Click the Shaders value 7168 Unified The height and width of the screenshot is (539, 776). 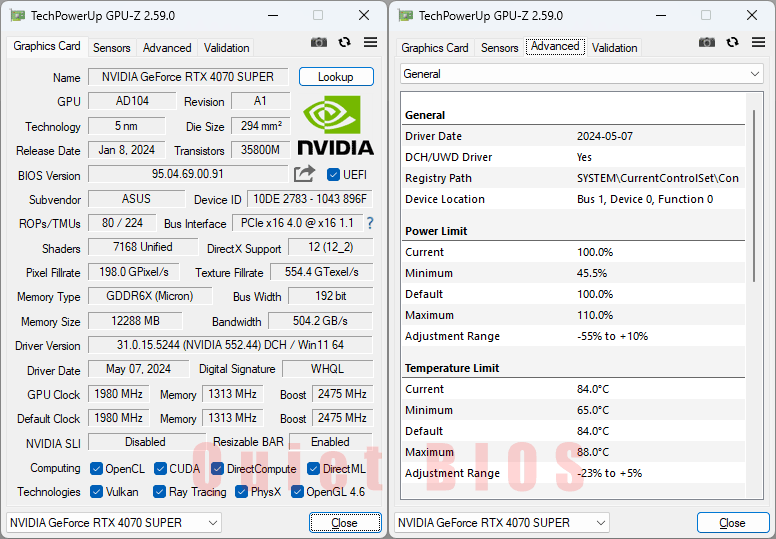pos(143,247)
